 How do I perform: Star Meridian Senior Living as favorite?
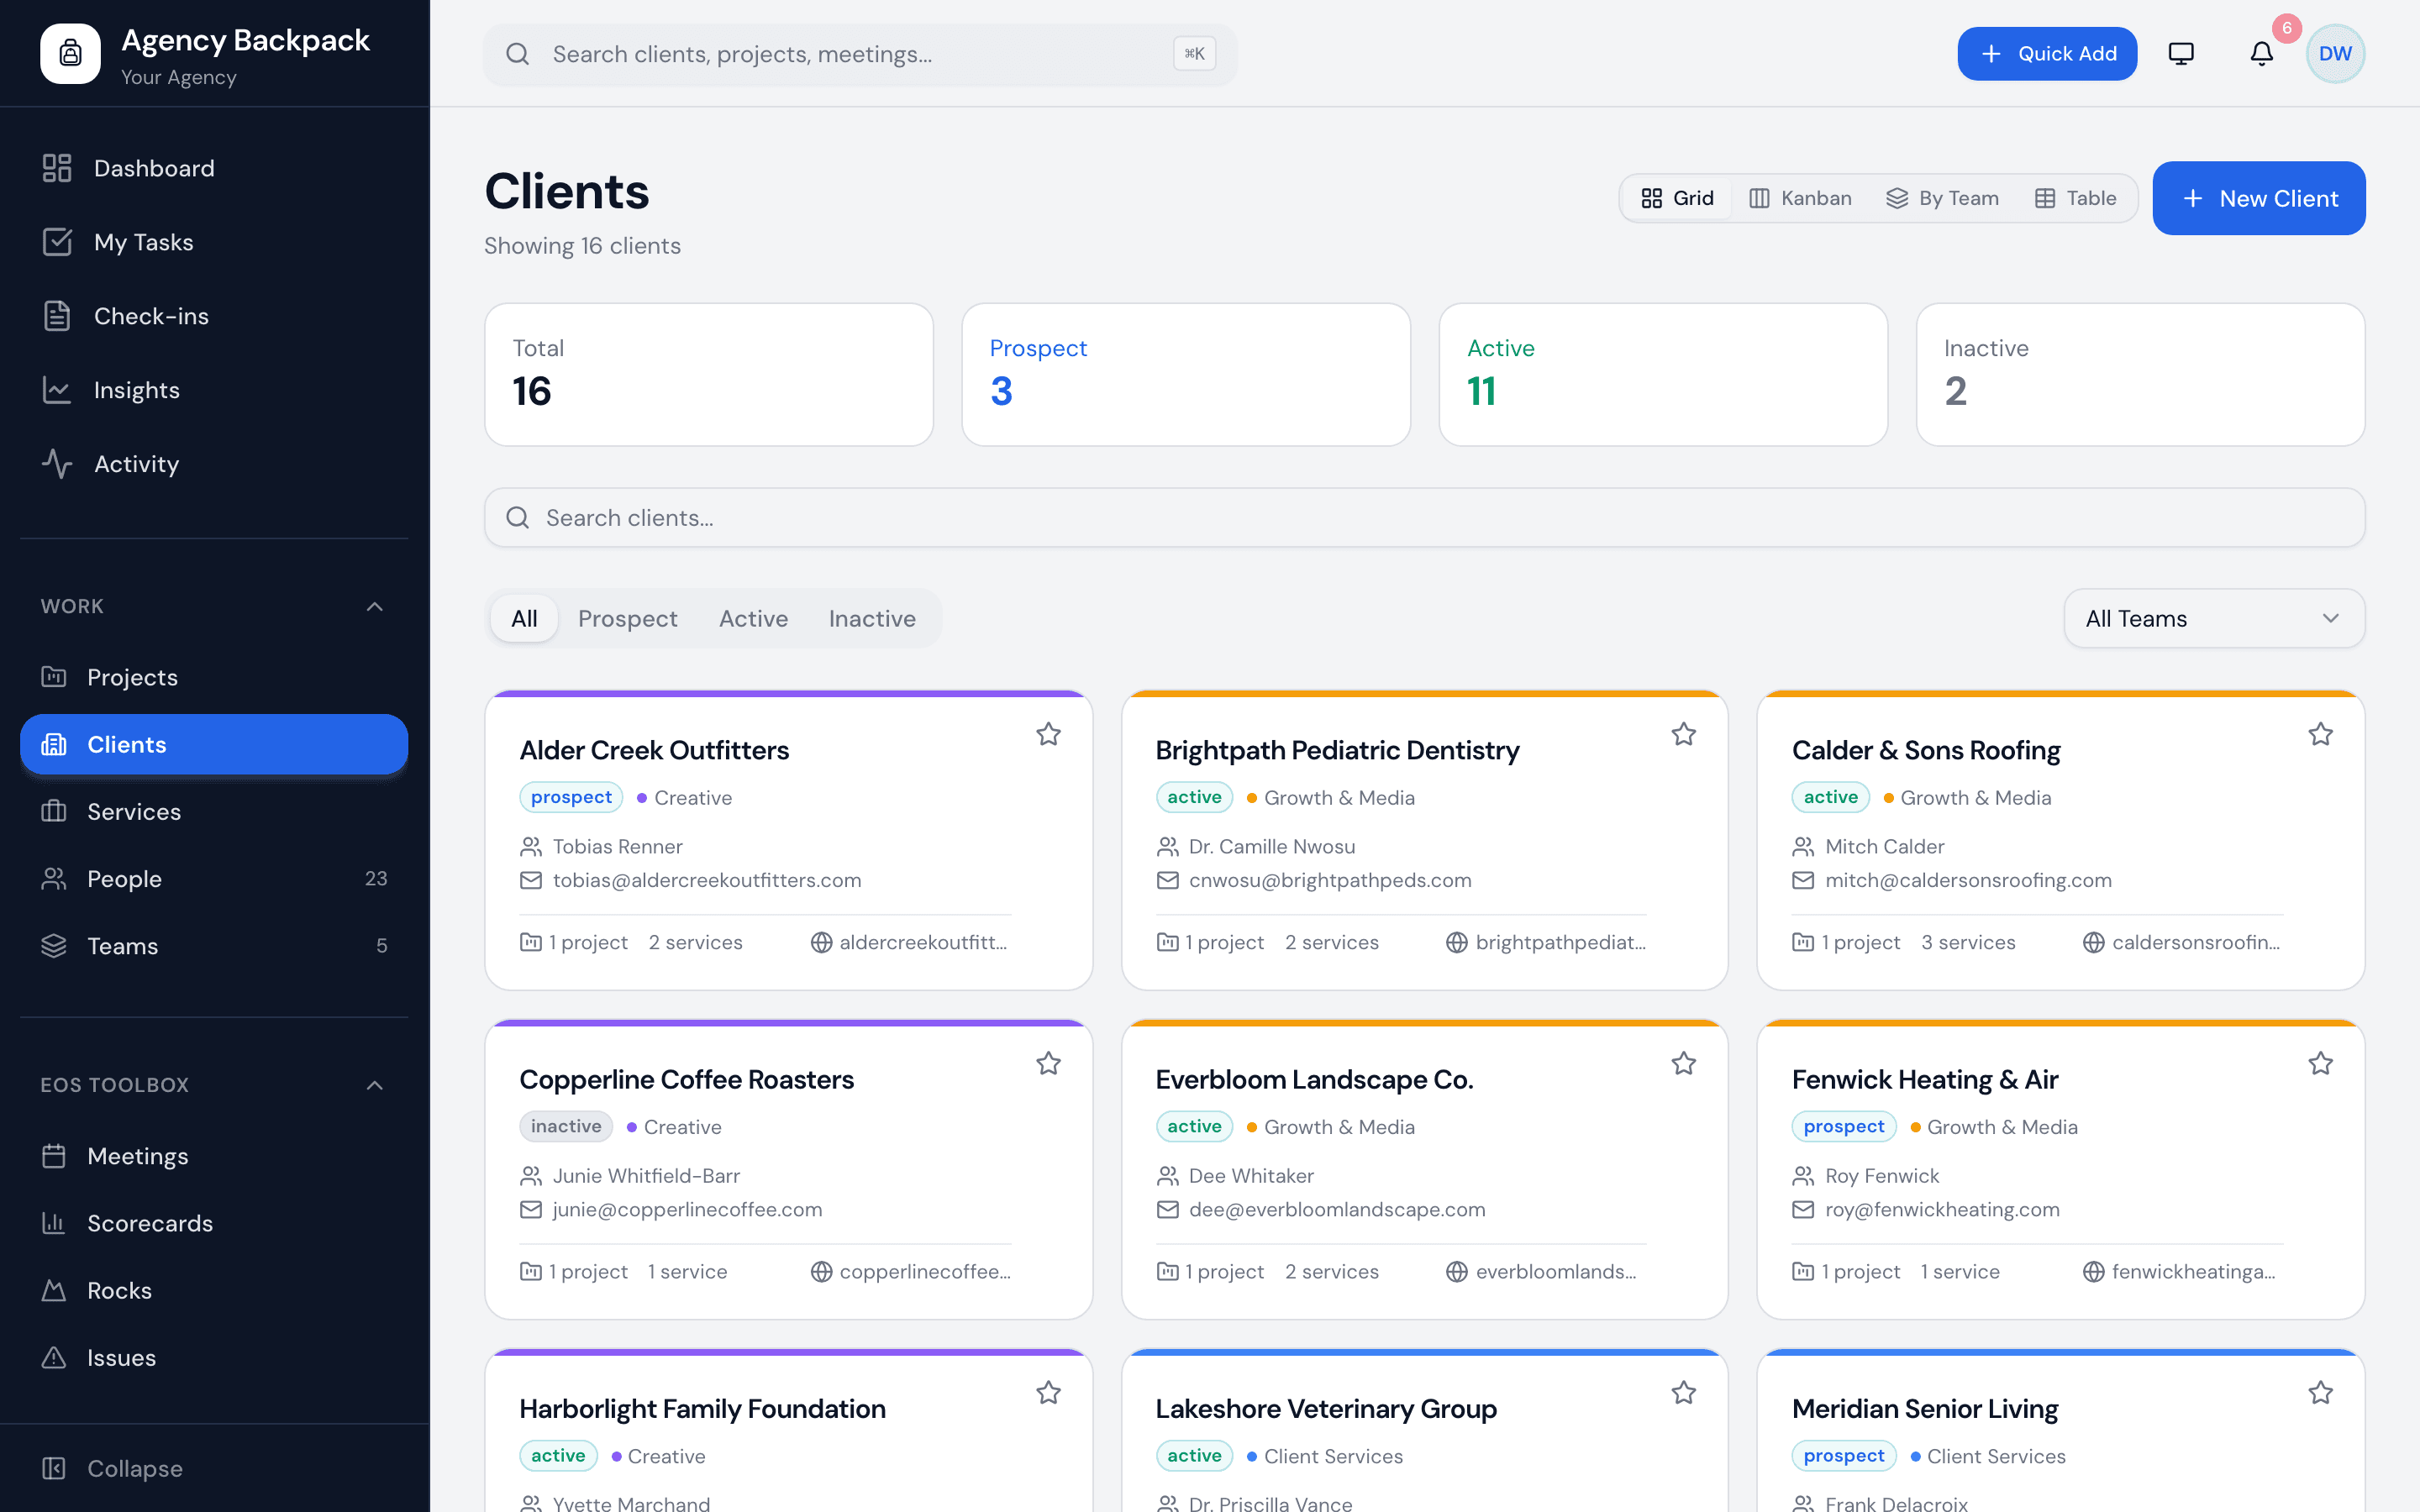(x=2320, y=1392)
